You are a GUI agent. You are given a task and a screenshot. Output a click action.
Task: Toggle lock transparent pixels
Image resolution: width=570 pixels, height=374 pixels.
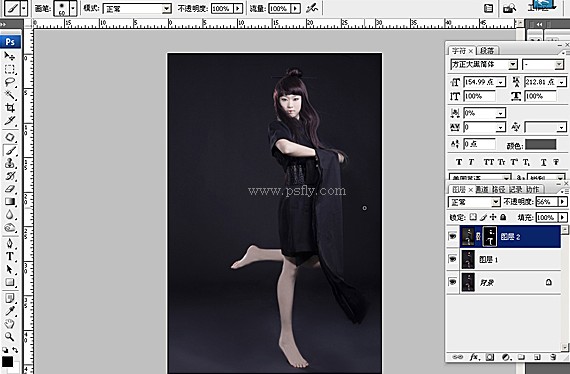(473, 217)
